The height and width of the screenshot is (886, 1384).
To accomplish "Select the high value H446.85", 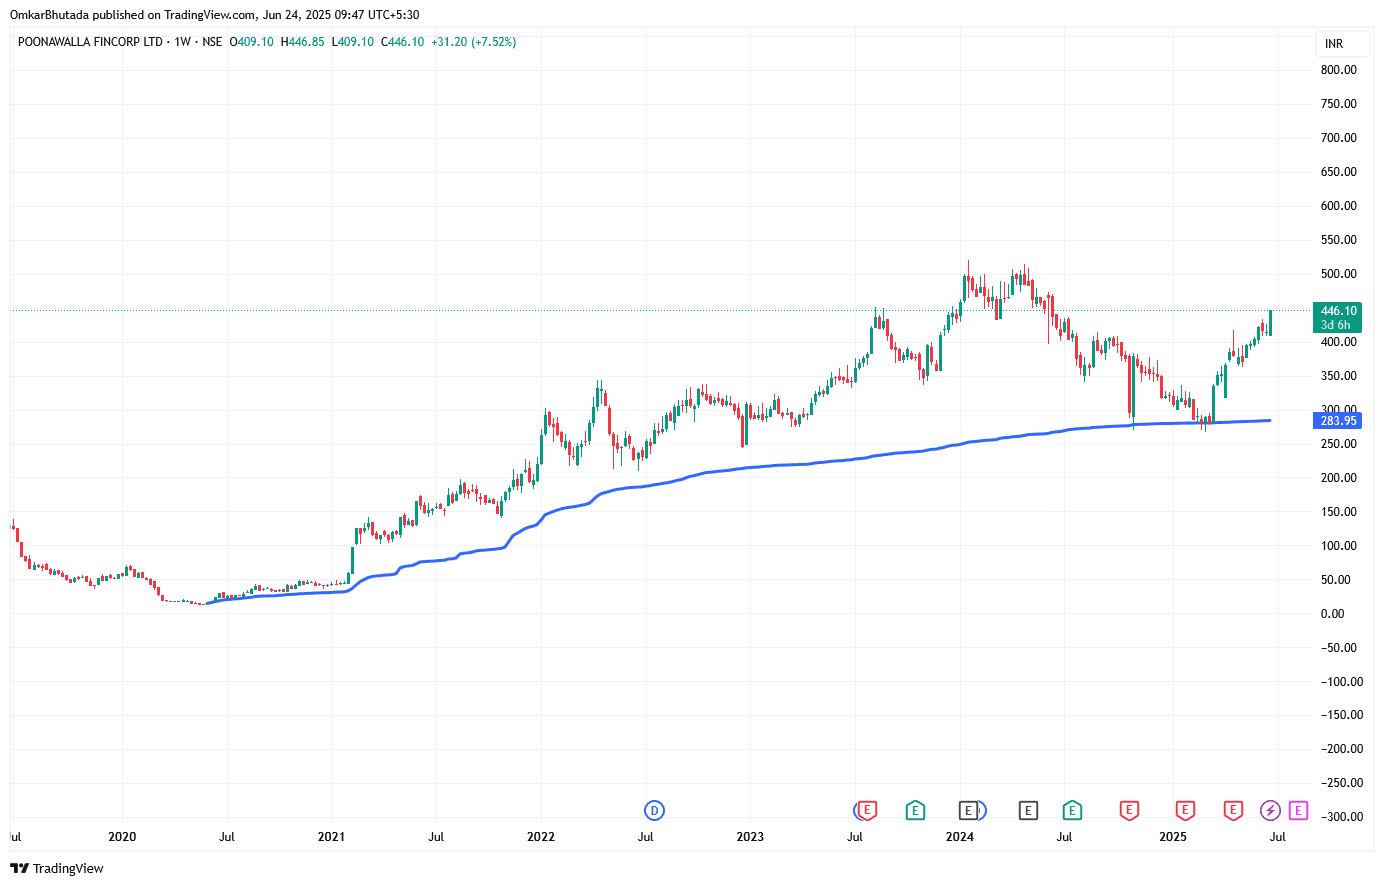I will tap(302, 42).
